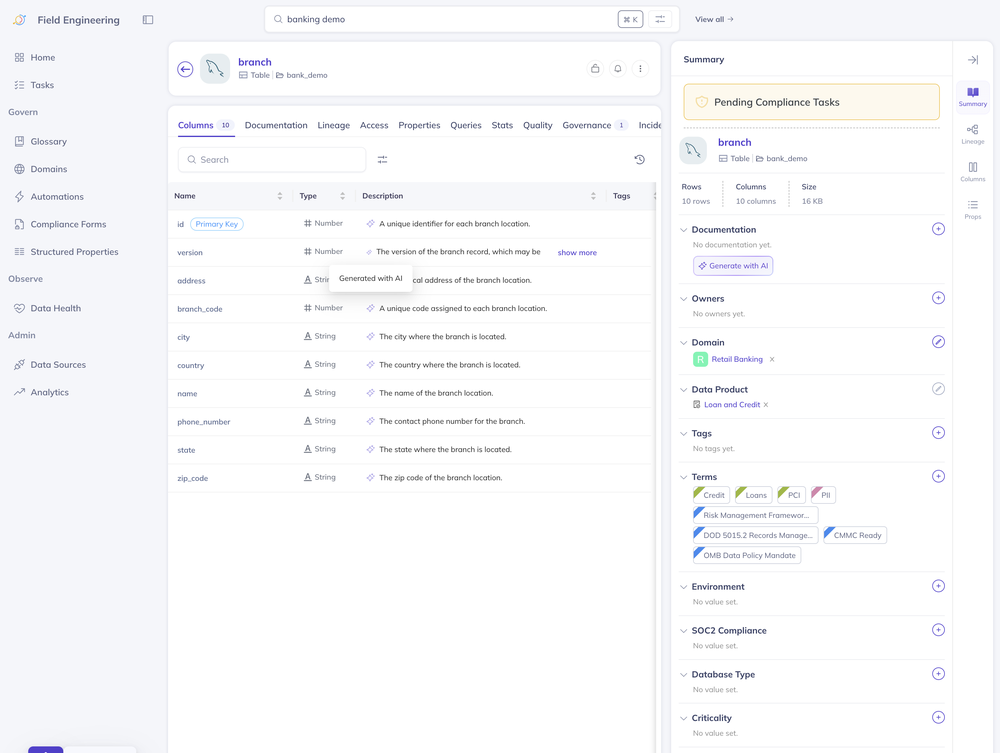Open Loan and Credit data product

click(x=732, y=405)
